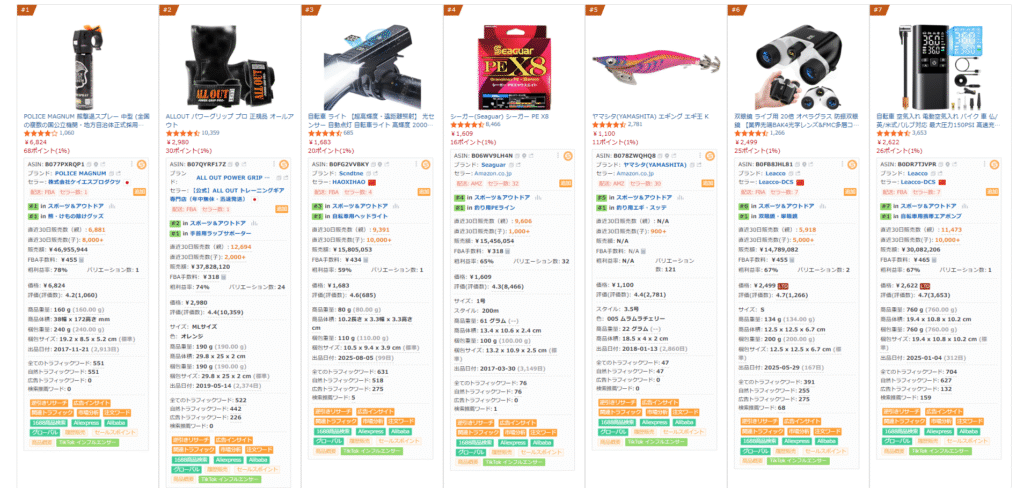
Task: Click the Aliexpress button under the binoculars product
Action: tap(797, 442)
